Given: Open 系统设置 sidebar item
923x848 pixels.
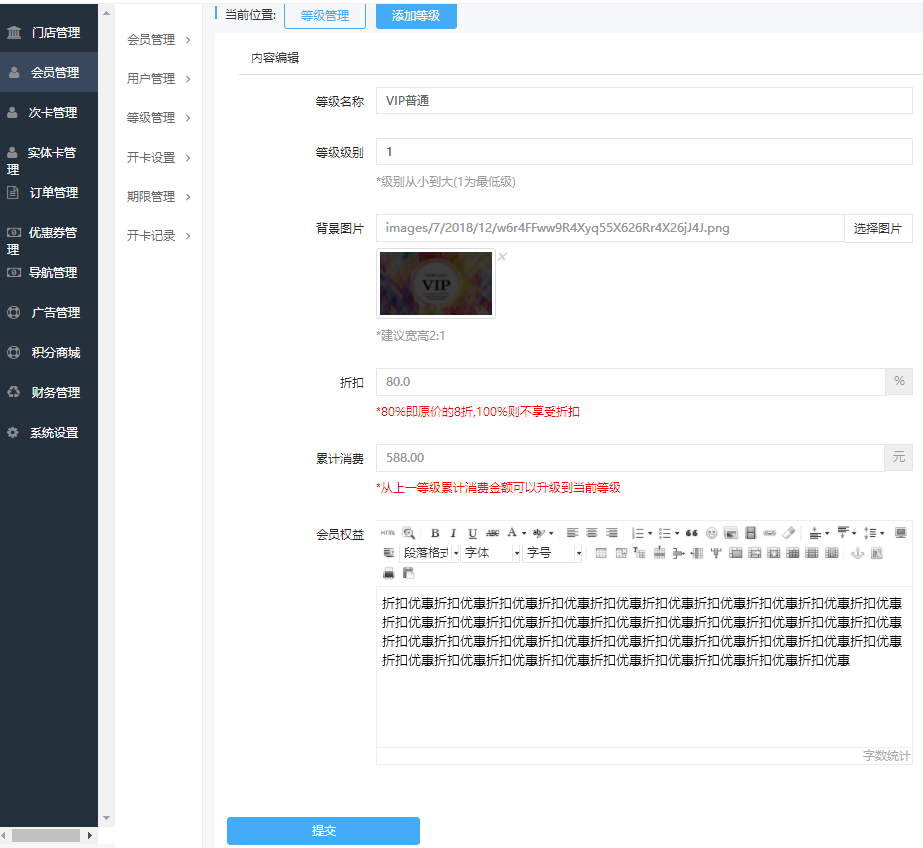Looking at the screenshot, I should point(49,433).
